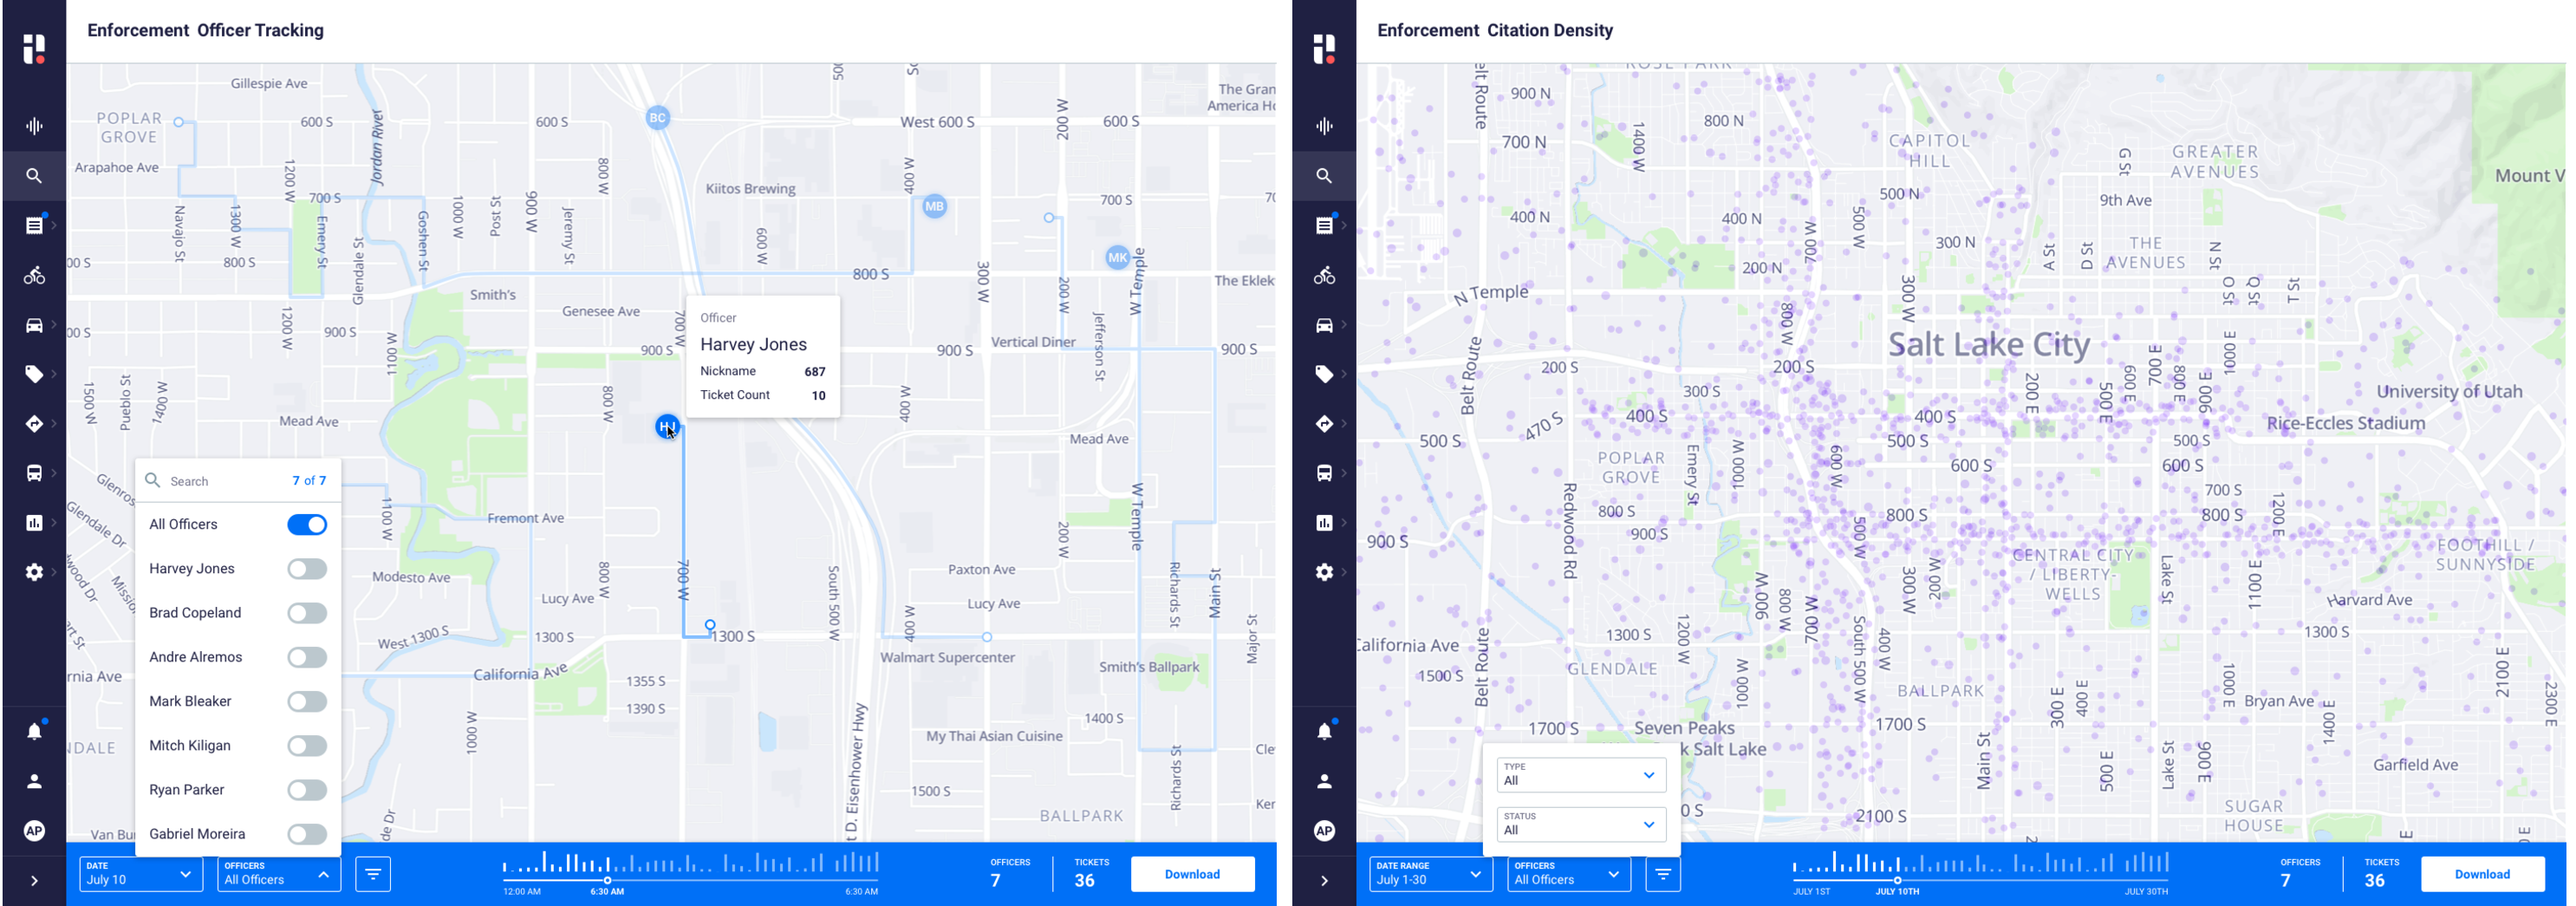Click the directions diamond icon in Officer Tracking sidebar

point(34,424)
